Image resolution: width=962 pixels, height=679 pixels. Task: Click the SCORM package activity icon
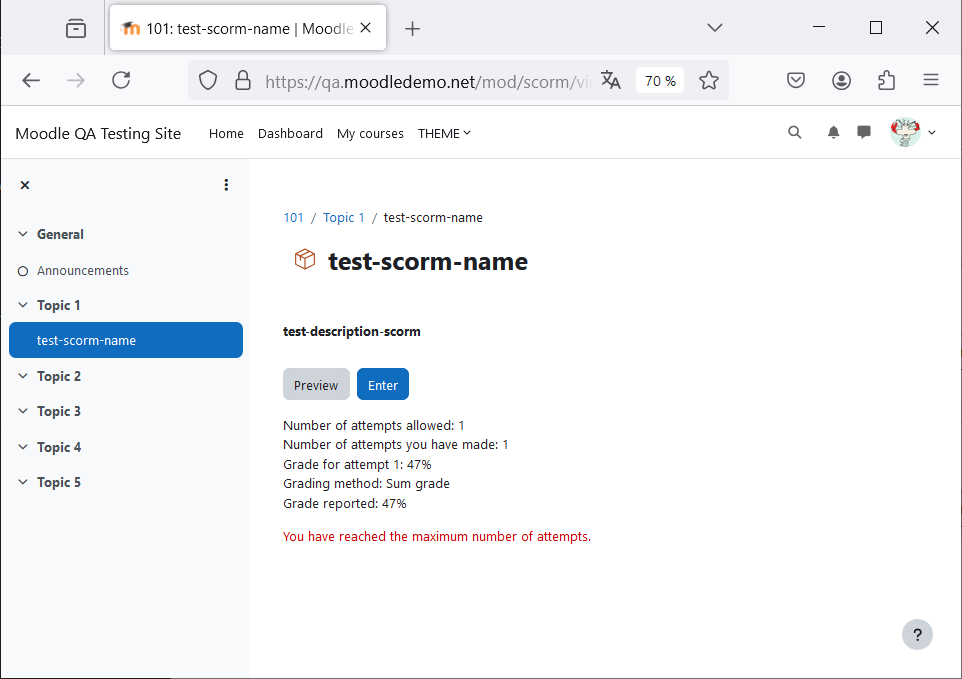click(304, 259)
